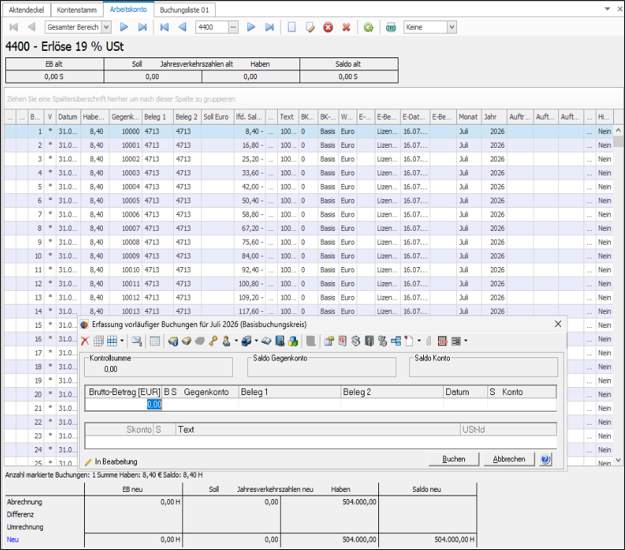The height and width of the screenshot is (550, 625).
Task: Click the paperclip attachment icon in dialog toolbar
Action: (428, 341)
